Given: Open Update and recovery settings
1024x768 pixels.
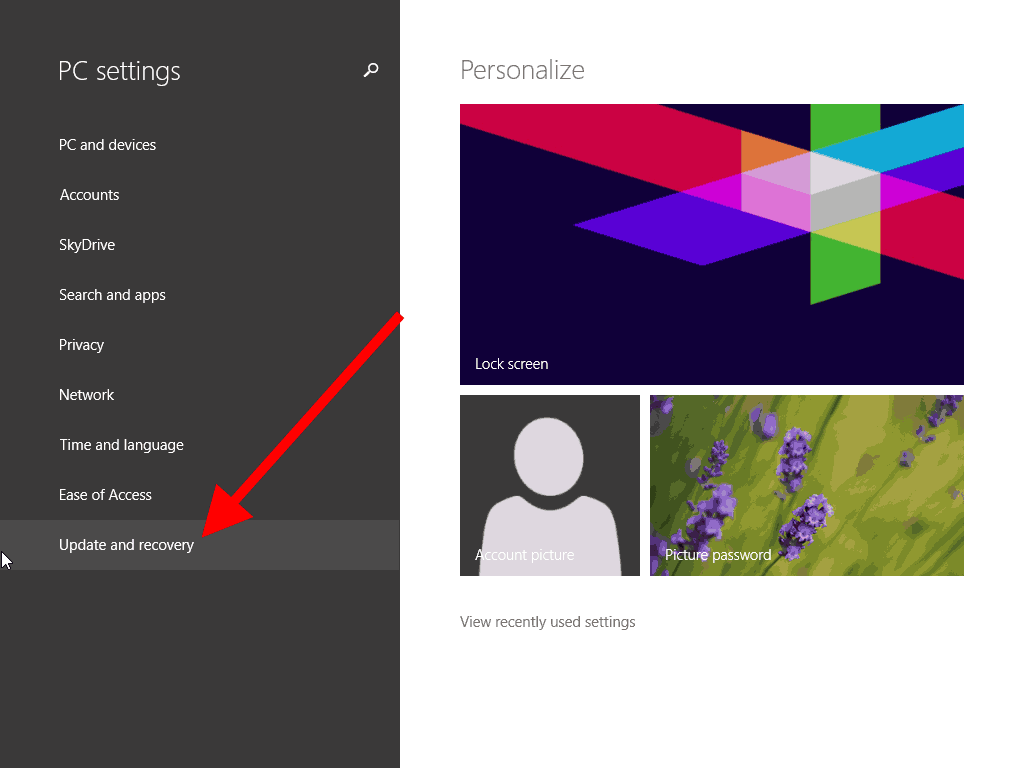Looking at the screenshot, I should coord(126,544).
